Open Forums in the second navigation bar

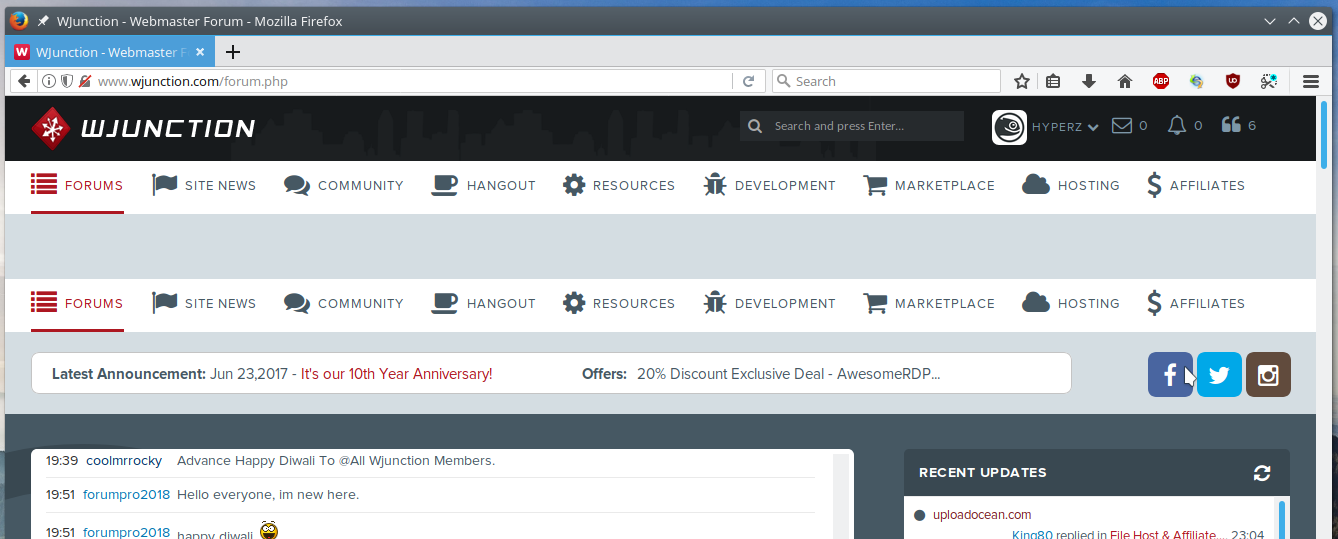[77, 303]
